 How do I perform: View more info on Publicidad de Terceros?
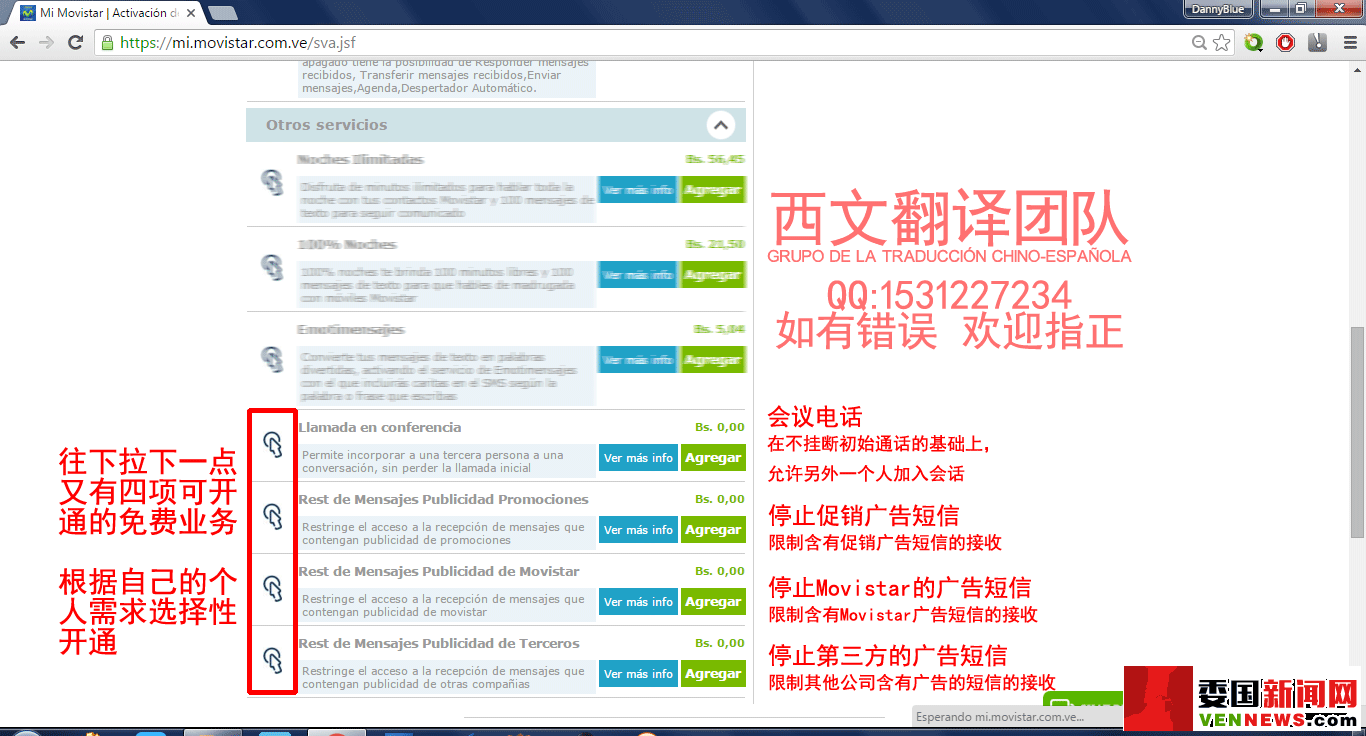click(638, 674)
